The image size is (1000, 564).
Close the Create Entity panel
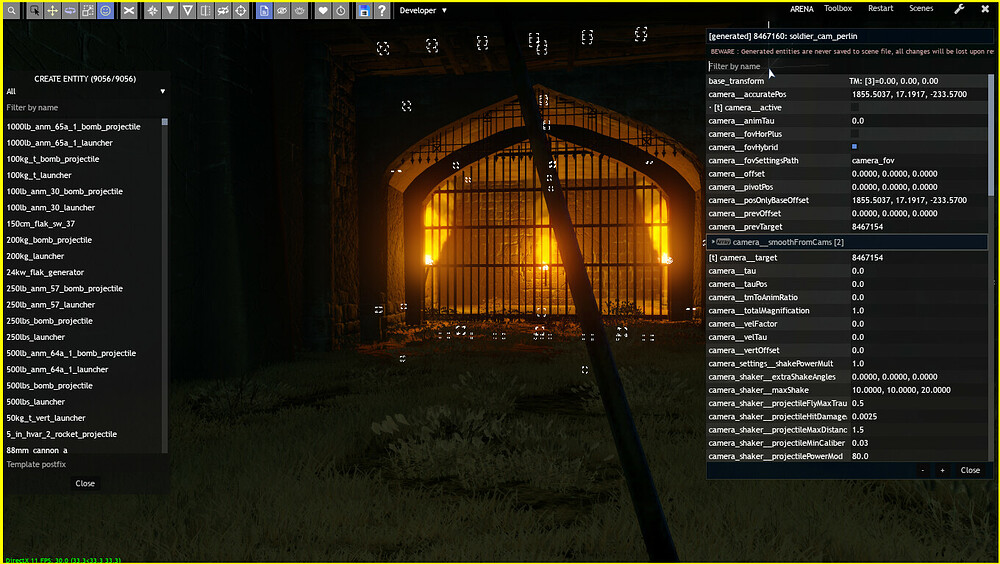pyautogui.click(x=85, y=484)
